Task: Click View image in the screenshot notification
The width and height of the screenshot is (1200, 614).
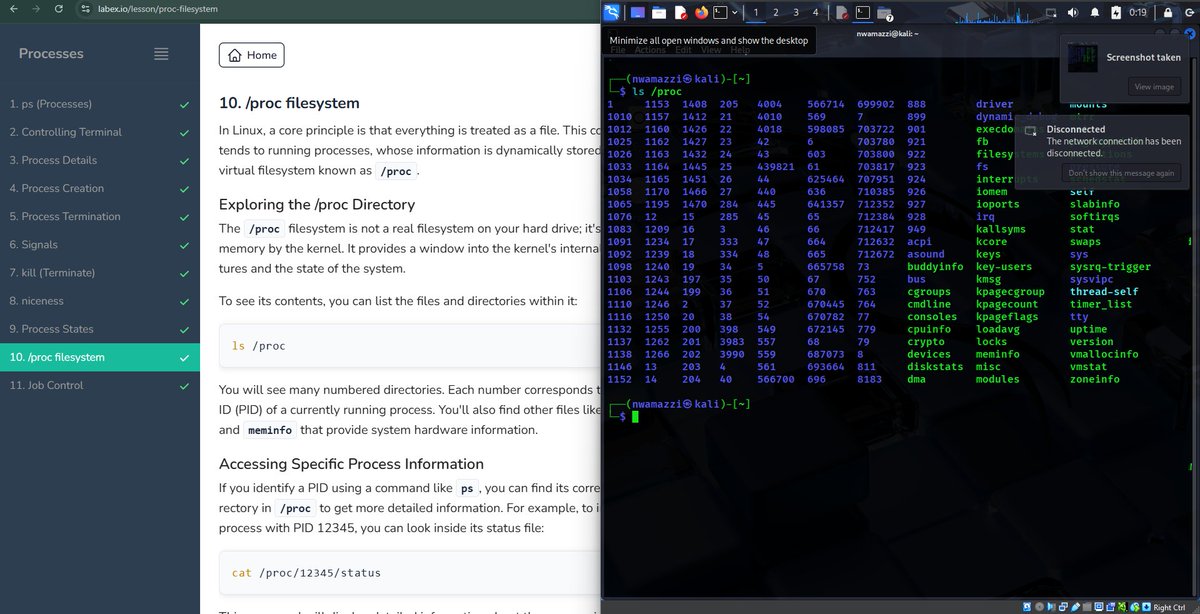Action: point(1153,87)
